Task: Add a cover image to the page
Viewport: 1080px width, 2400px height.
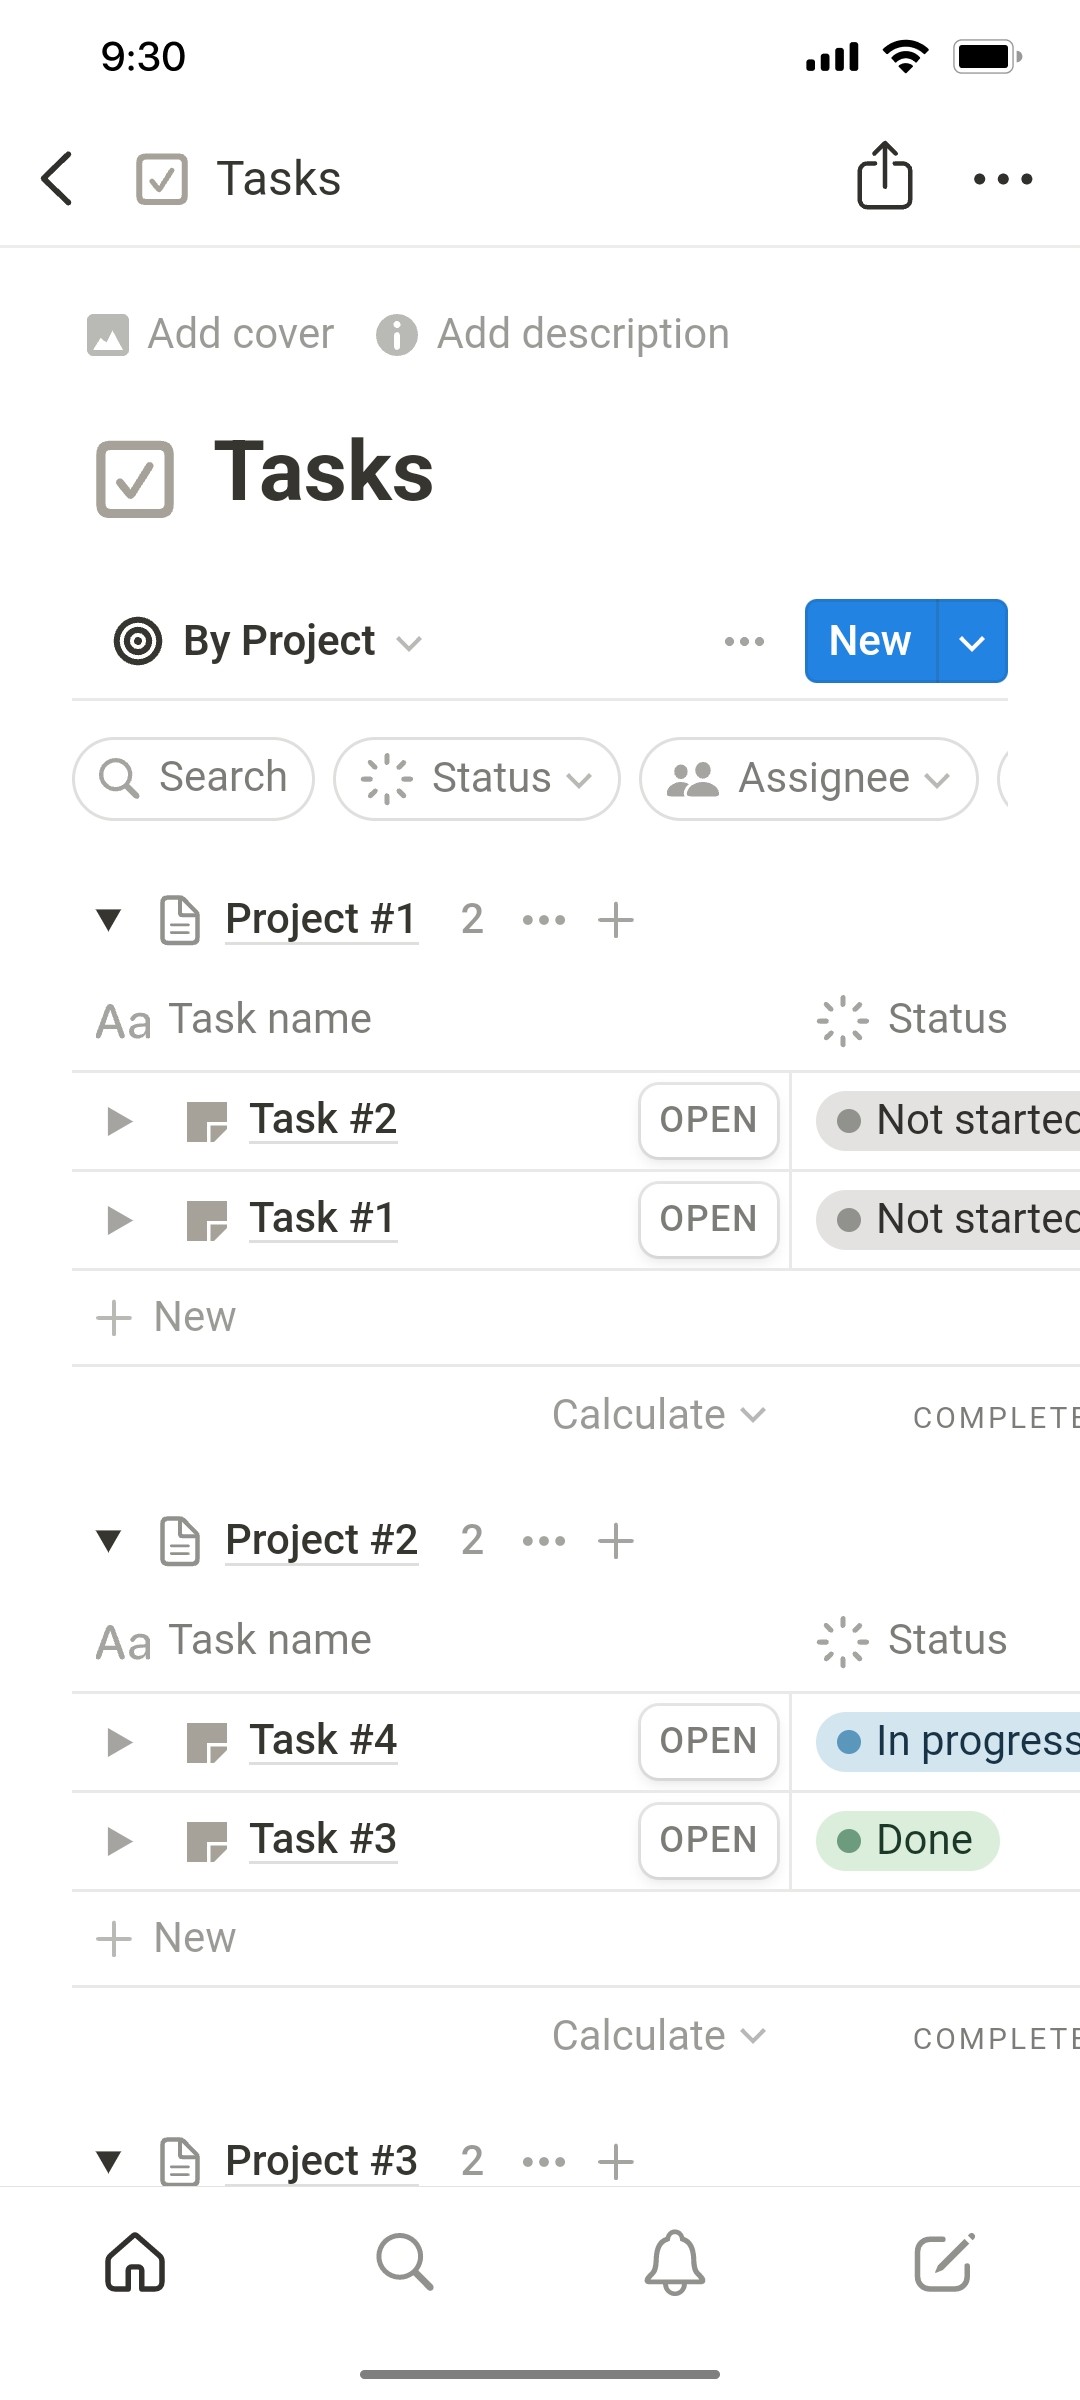Action: coord(210,333)
